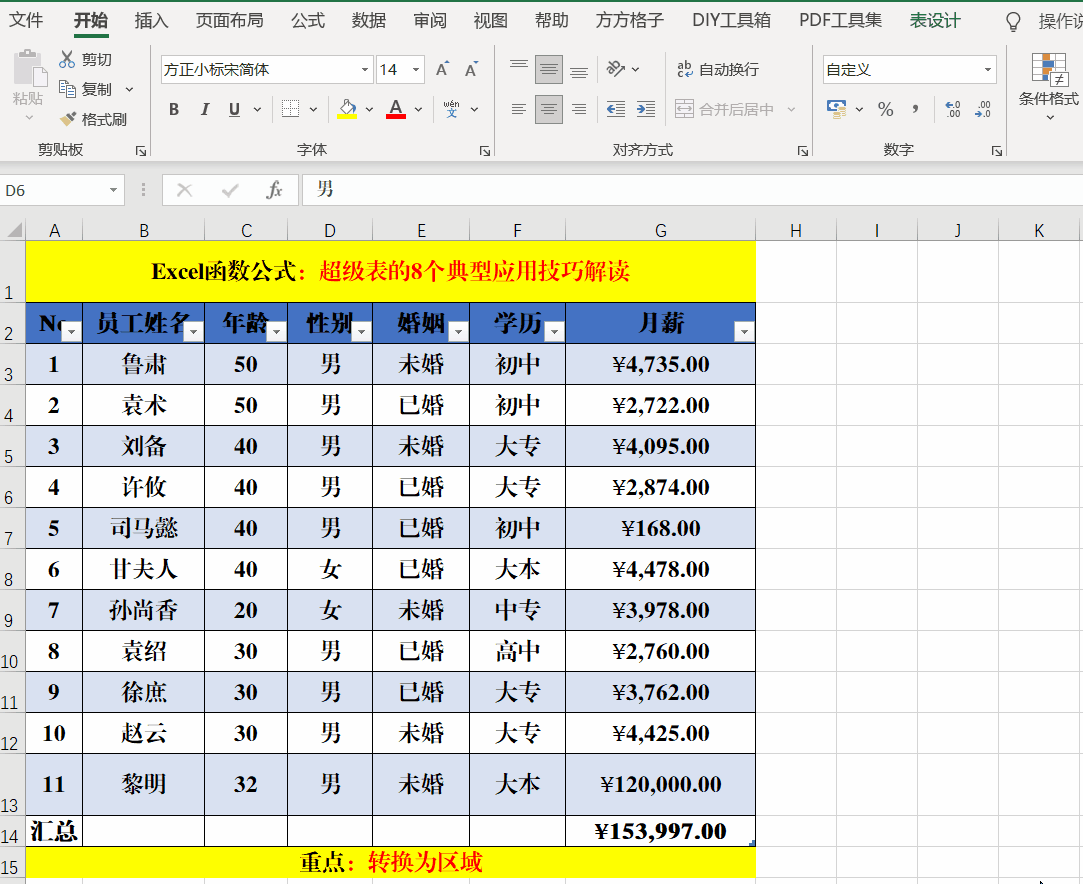The height and width of the screenshot is (884, 1083).
Task: Open the Clipboard (剪贴板) dialog launcher
Action: [141, 151]
